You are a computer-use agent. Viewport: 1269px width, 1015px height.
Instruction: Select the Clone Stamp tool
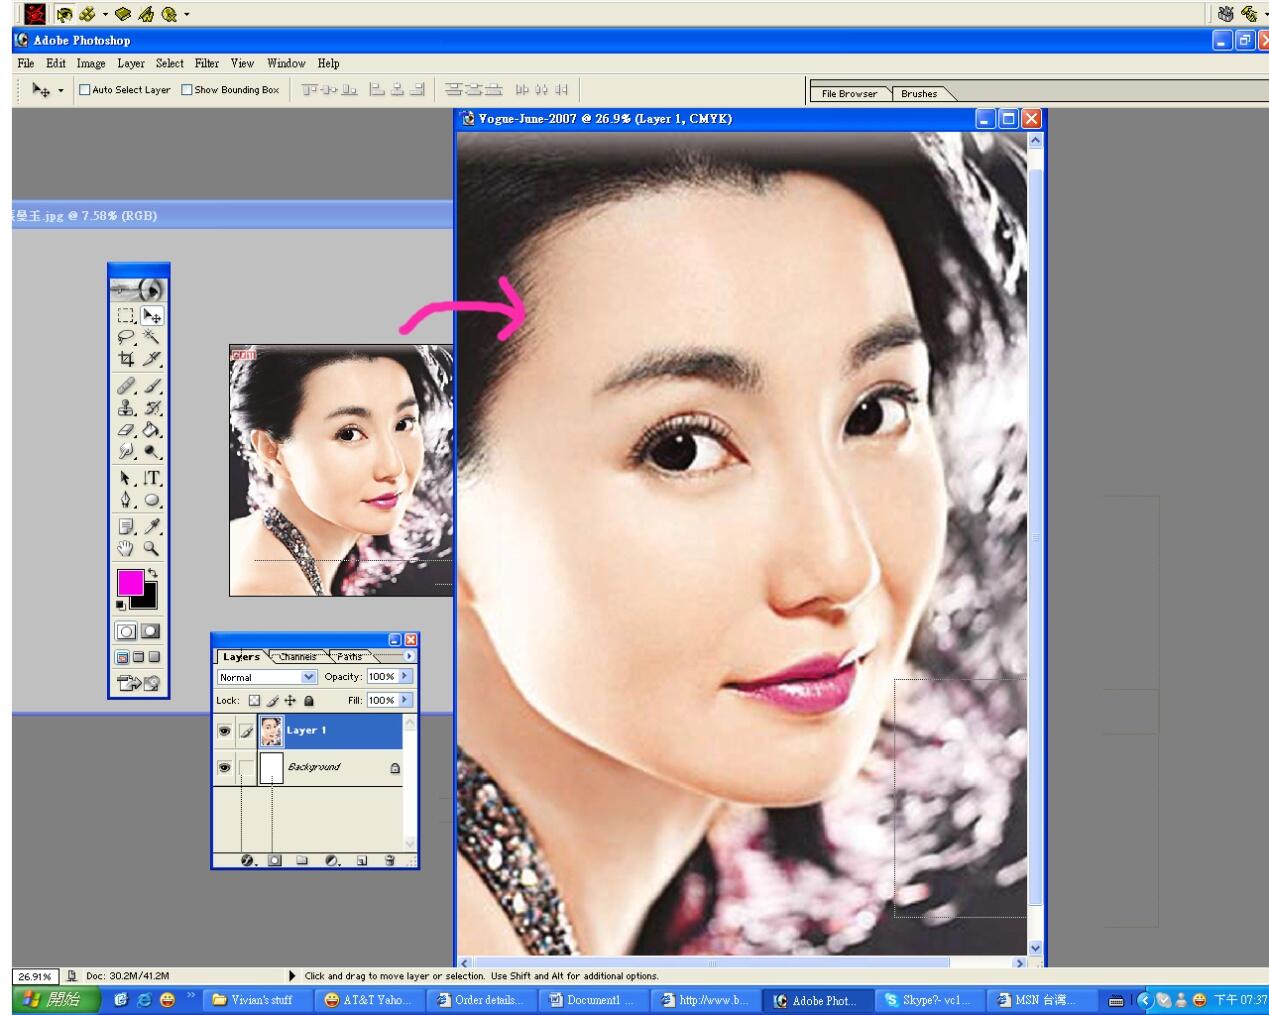126,407
